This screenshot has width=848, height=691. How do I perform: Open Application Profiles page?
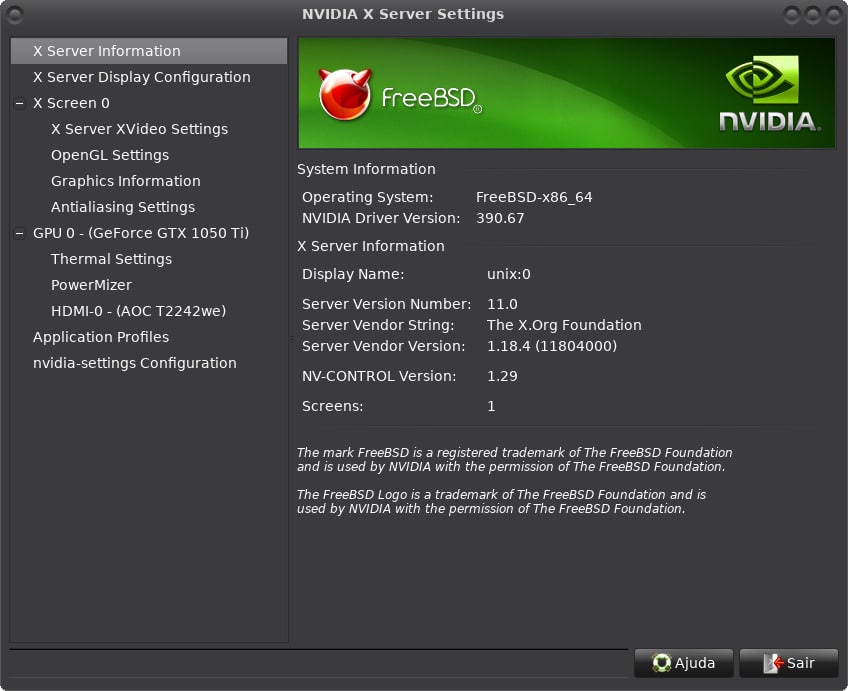point(101,337)
